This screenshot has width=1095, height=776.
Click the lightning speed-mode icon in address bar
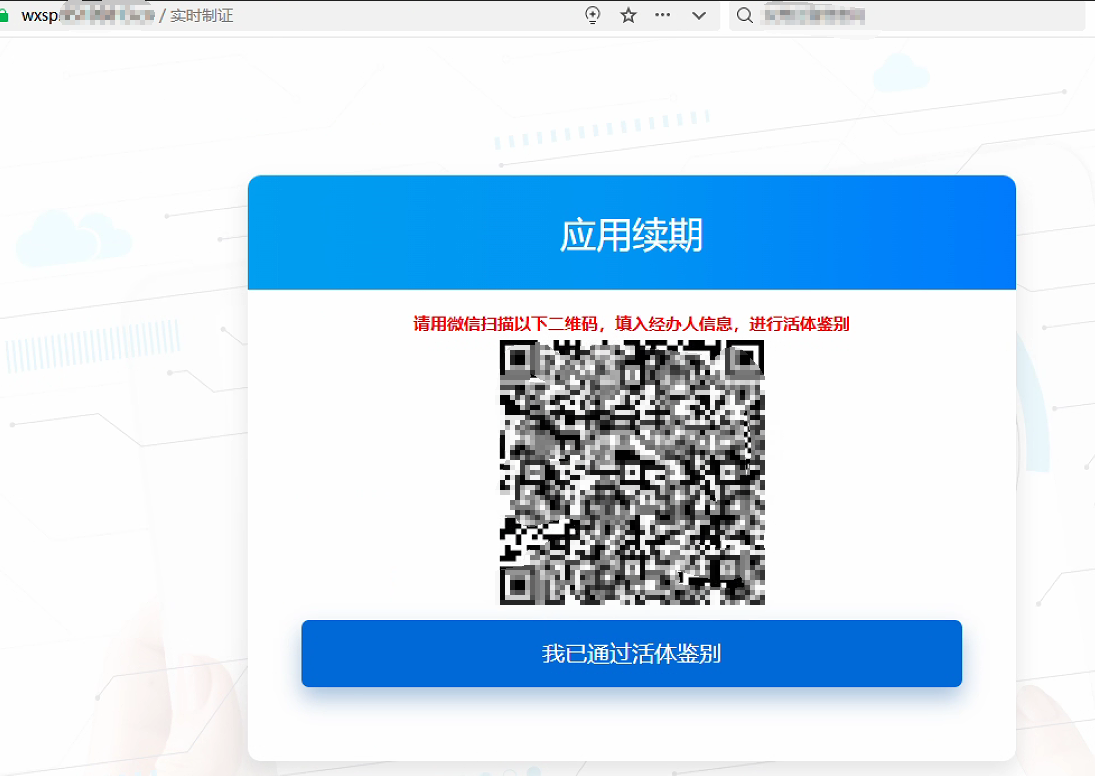(x=593, y=15)
